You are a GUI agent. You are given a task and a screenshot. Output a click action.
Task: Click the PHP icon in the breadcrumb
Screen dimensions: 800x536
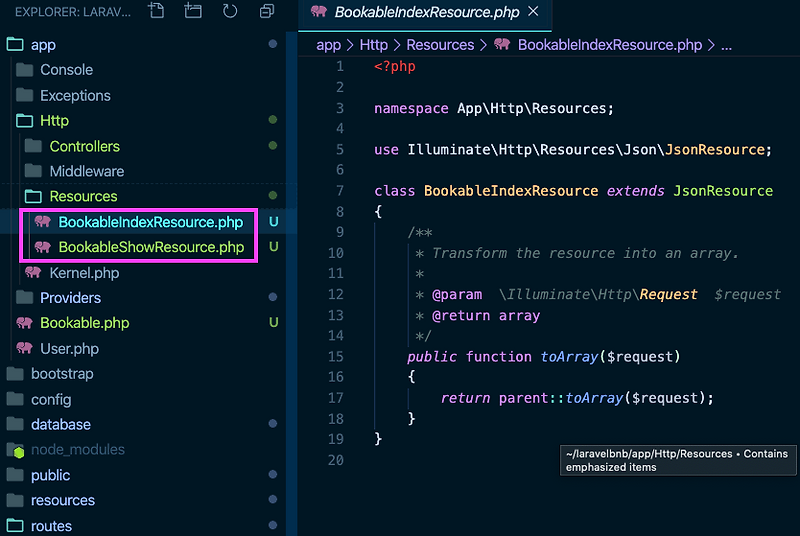point(502,44)
